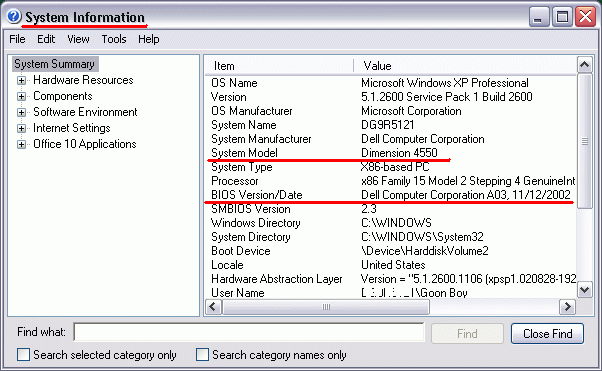Maximize the System Information window
Viewport: 602px width, 371px height.
(562, 17)
